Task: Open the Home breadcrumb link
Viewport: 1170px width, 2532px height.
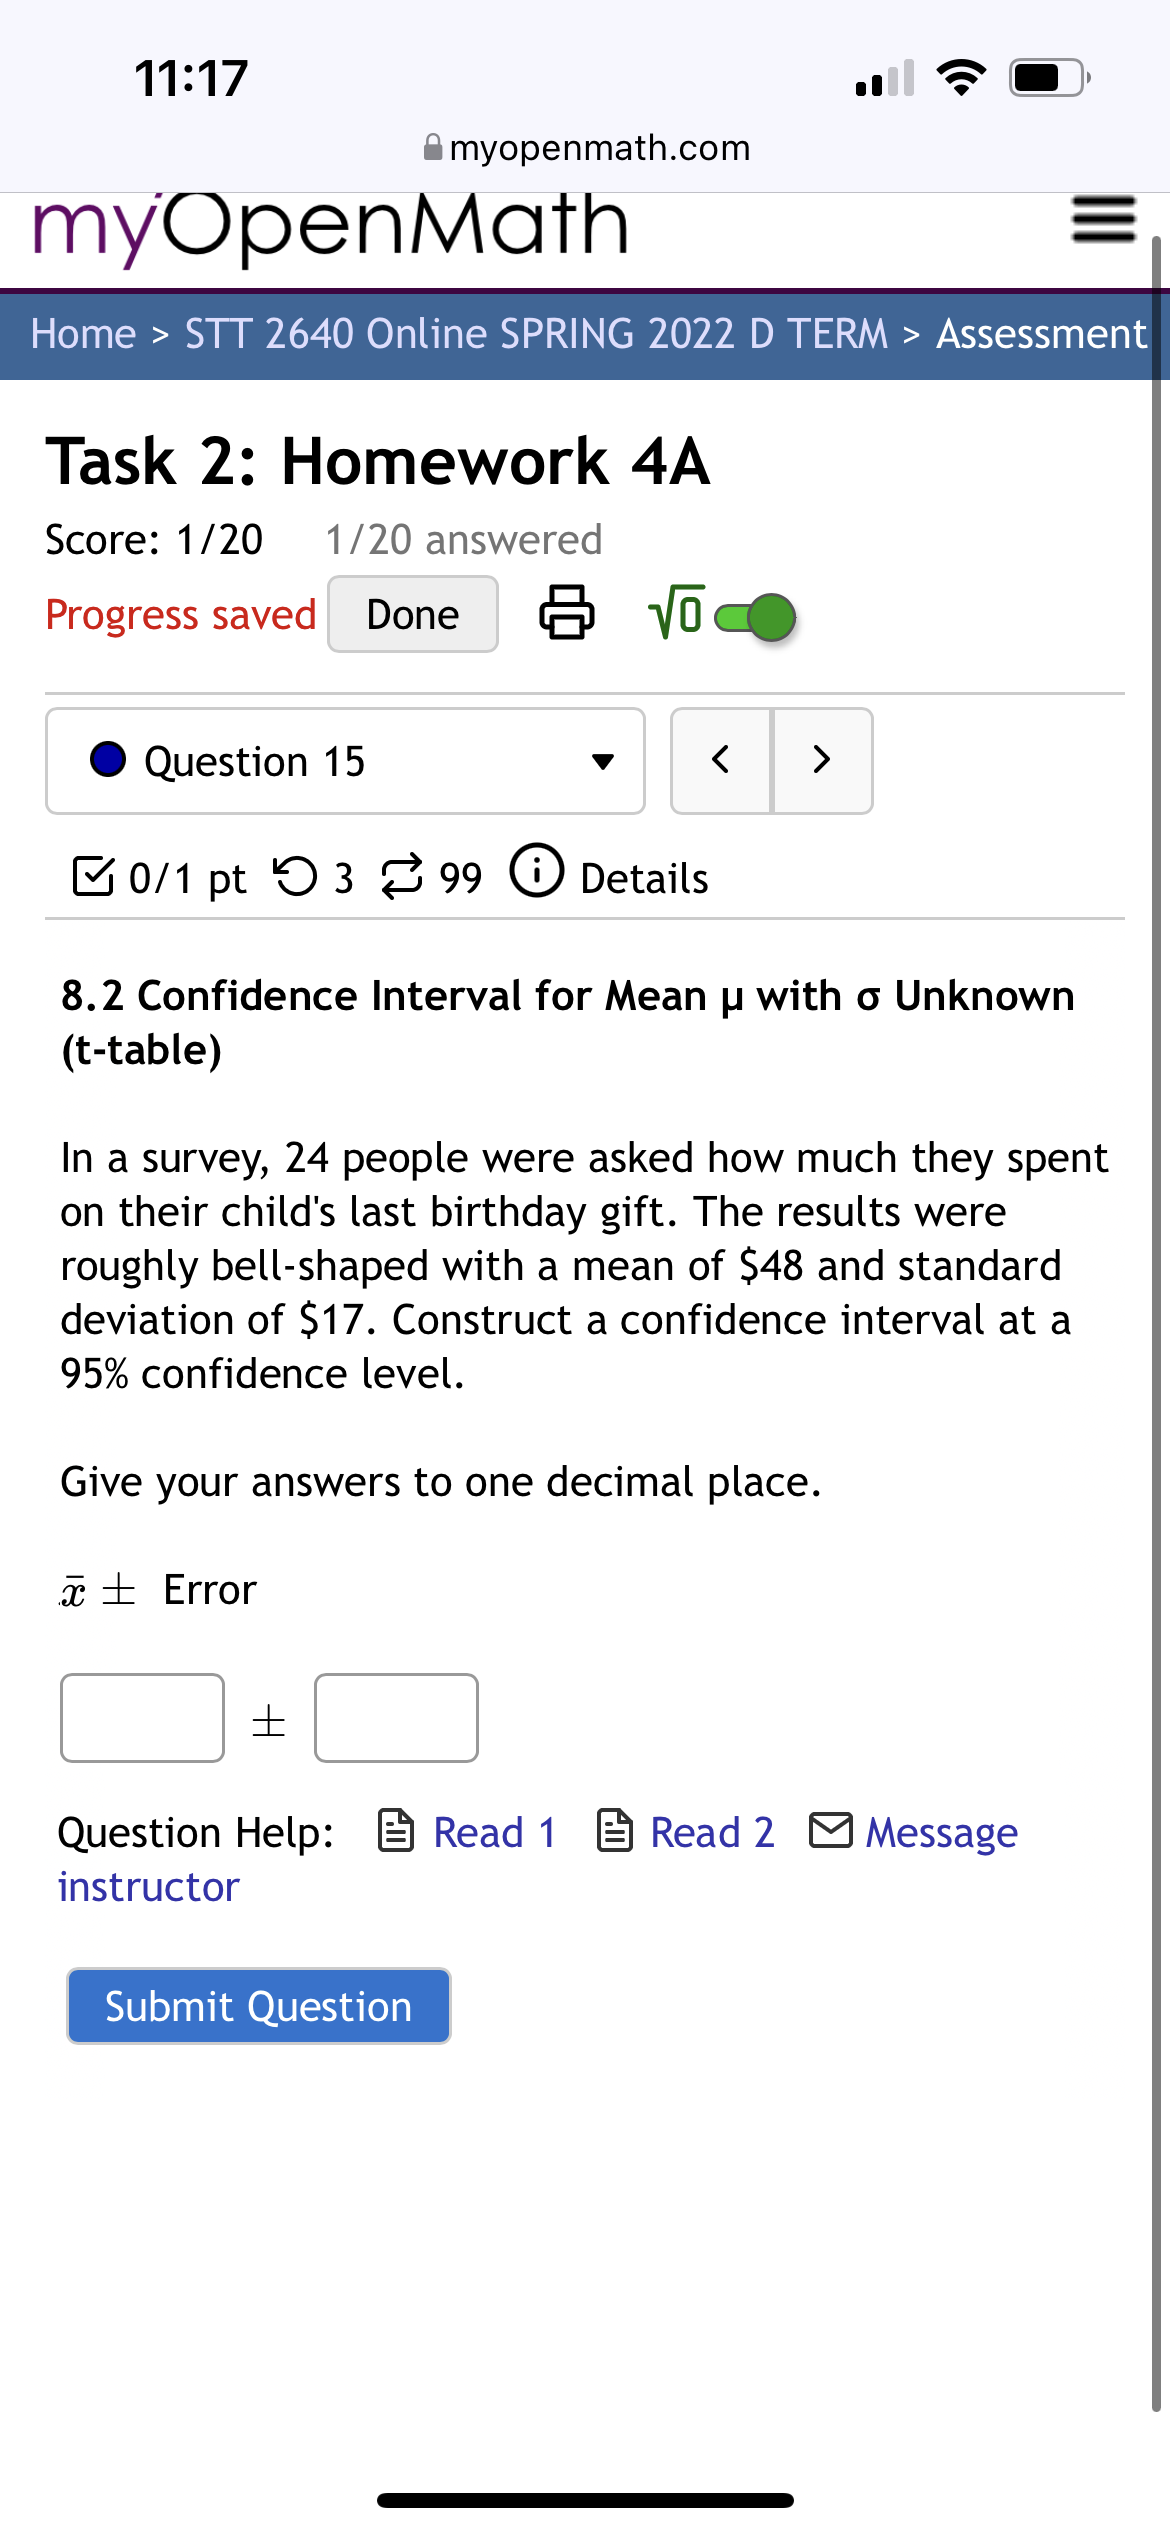Action: pos(82,333)
